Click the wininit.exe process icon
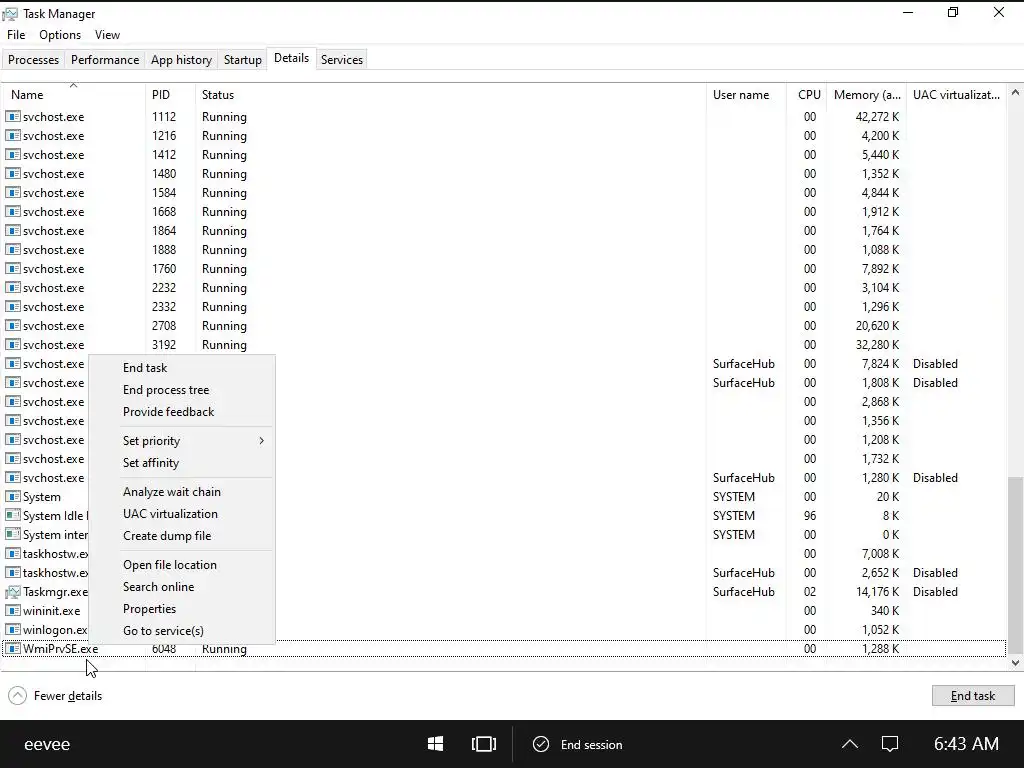1024x768 pixels. point(12,611)
